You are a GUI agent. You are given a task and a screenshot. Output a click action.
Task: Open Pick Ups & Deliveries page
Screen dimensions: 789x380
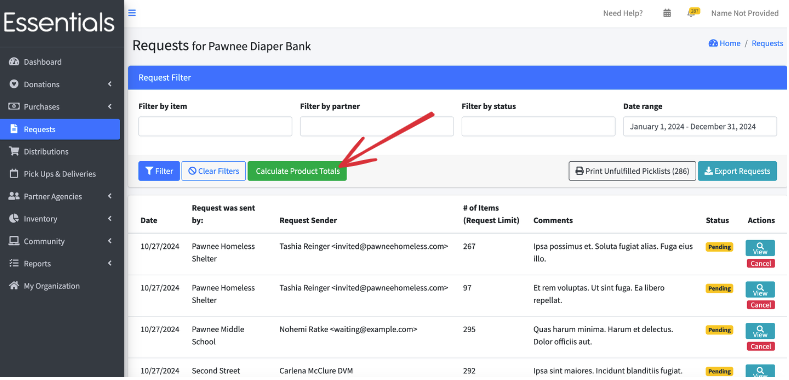click(60, 174)
